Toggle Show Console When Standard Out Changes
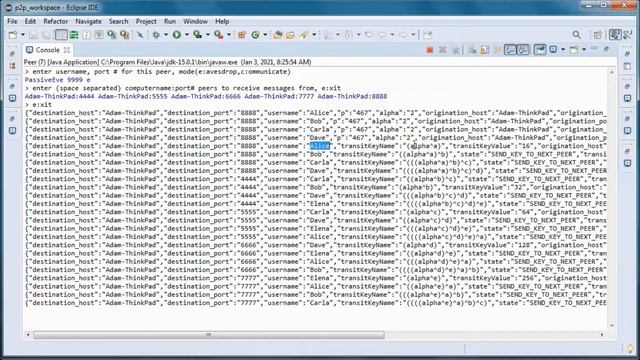The width and height of the screenshot is (640, 360). tap(510, 50)
